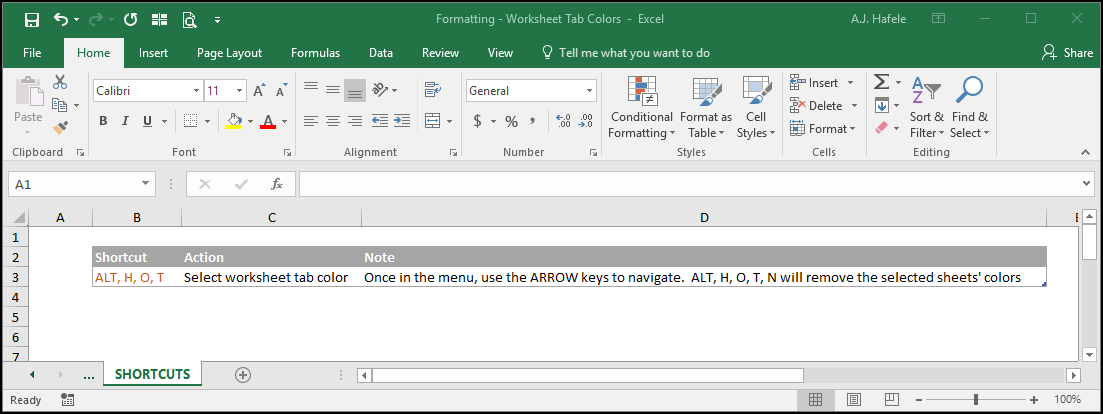Apply Comma Style format

(x=533, y=121)
